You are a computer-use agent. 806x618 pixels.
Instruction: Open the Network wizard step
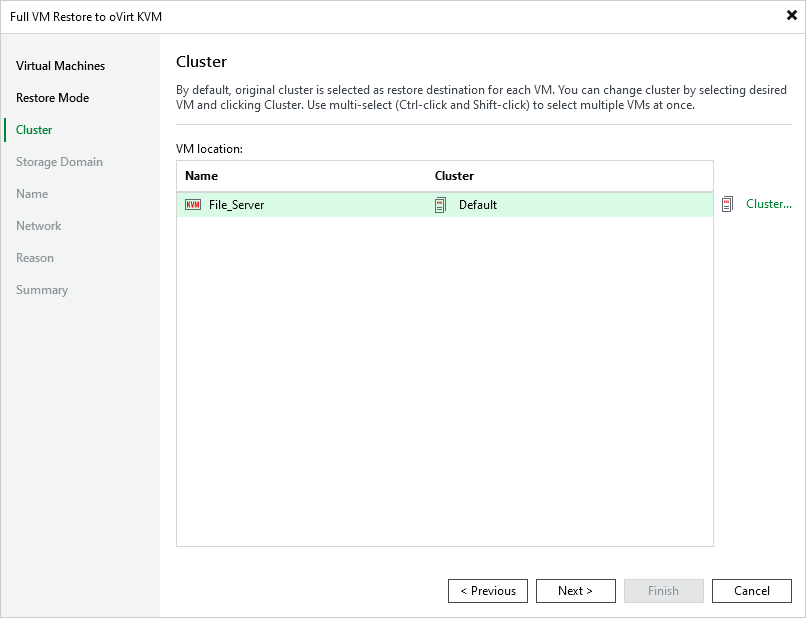38,225
